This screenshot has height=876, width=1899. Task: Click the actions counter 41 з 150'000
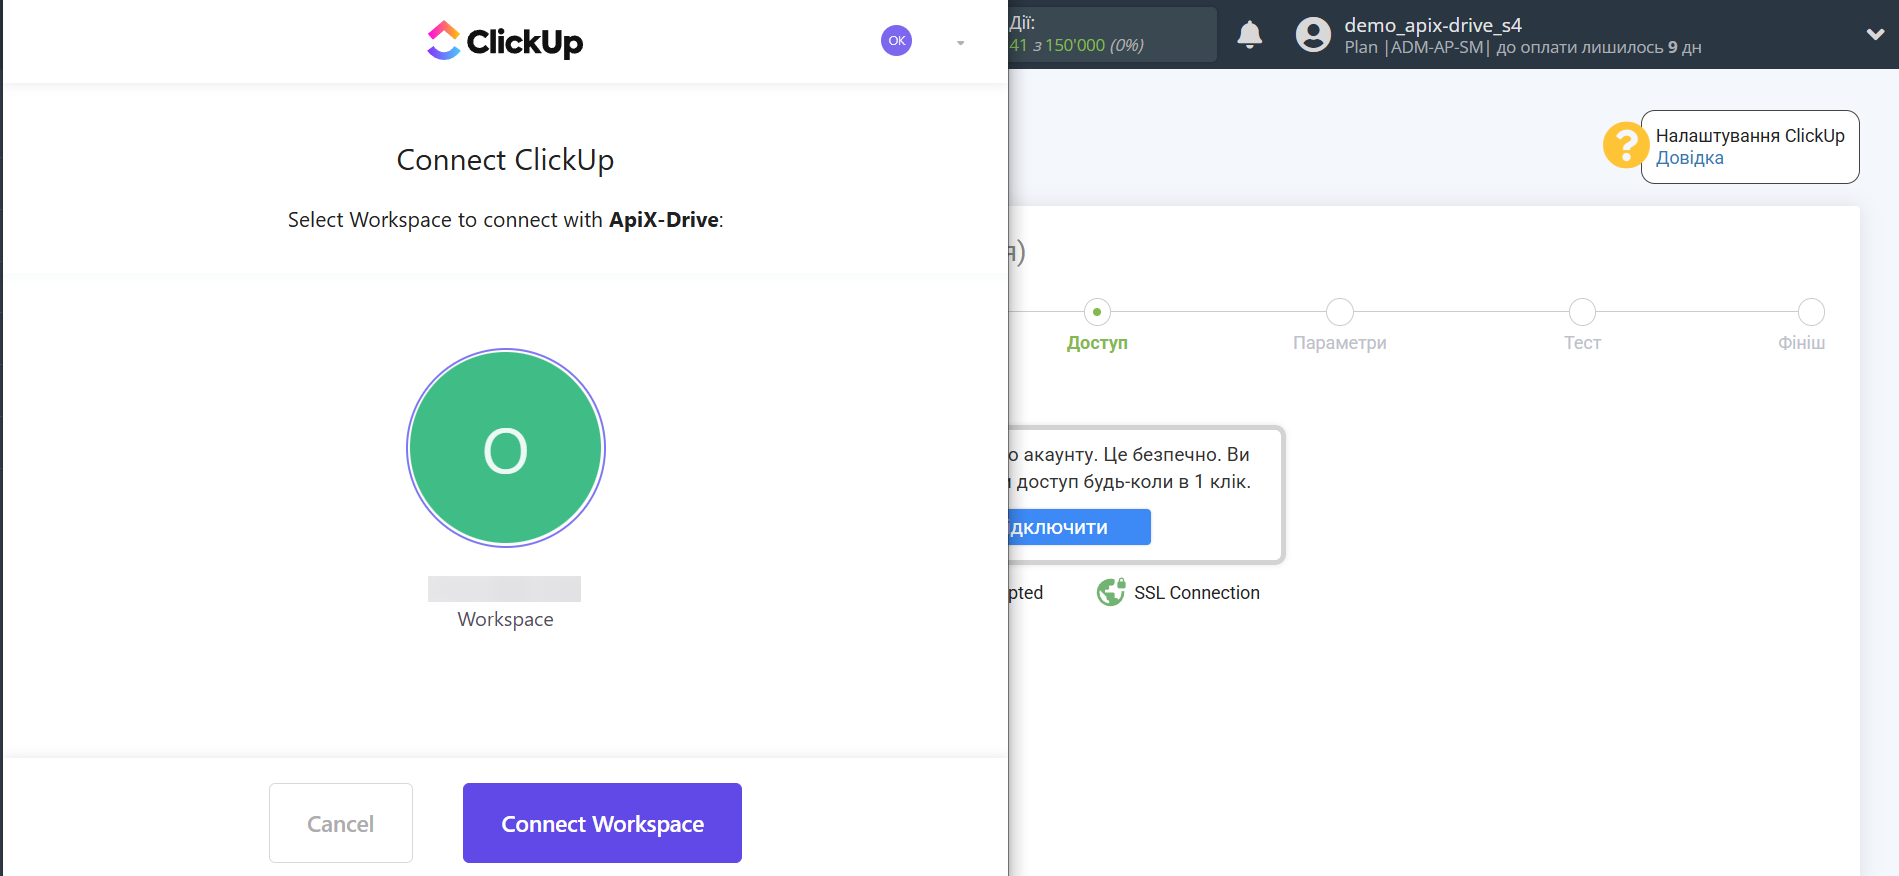pyautogui.click(x=1076, y=45)
